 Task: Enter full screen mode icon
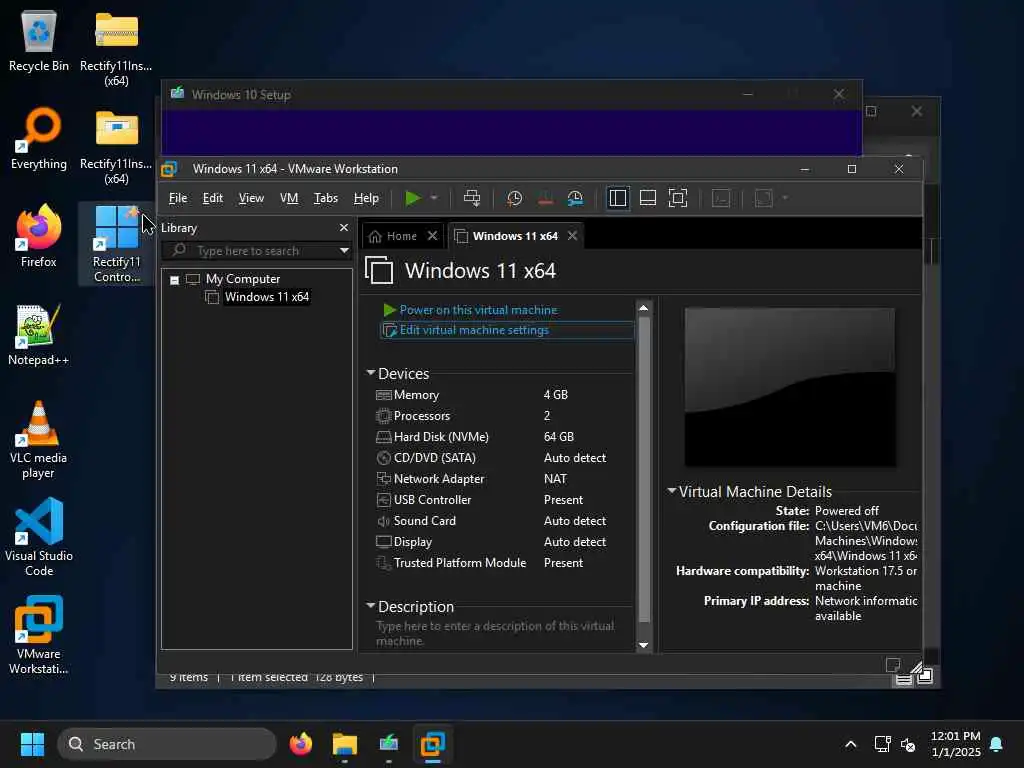coord(677,198)
